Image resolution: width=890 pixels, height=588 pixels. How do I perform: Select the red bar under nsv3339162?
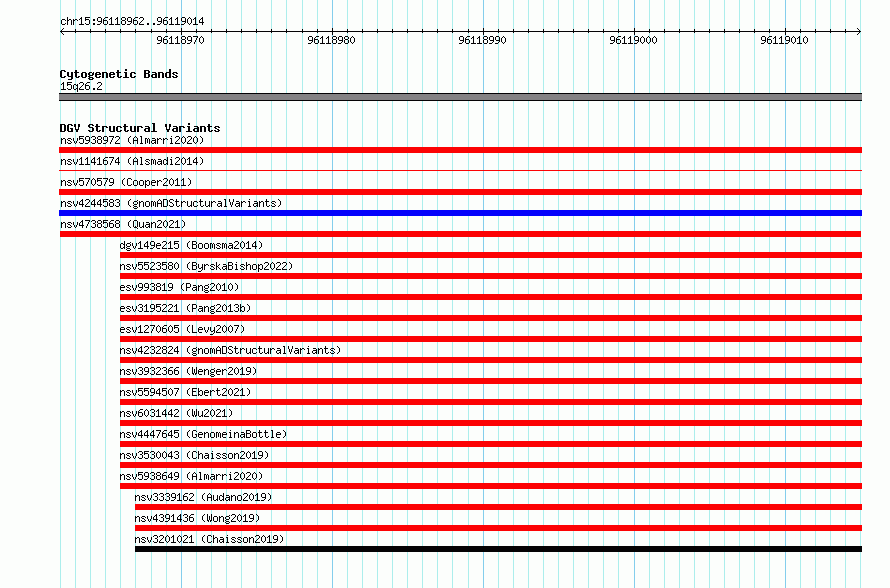(x=498, y=507)
